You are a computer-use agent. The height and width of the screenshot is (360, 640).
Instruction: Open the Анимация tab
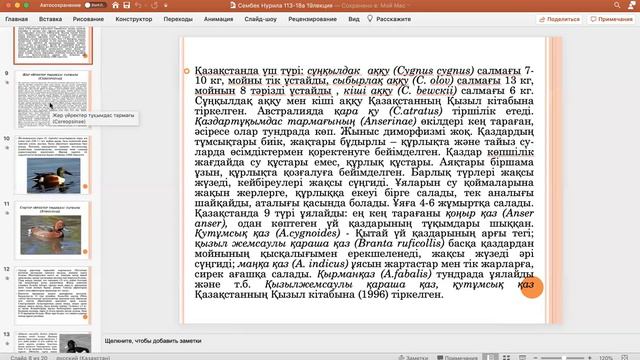coord(218,19)
